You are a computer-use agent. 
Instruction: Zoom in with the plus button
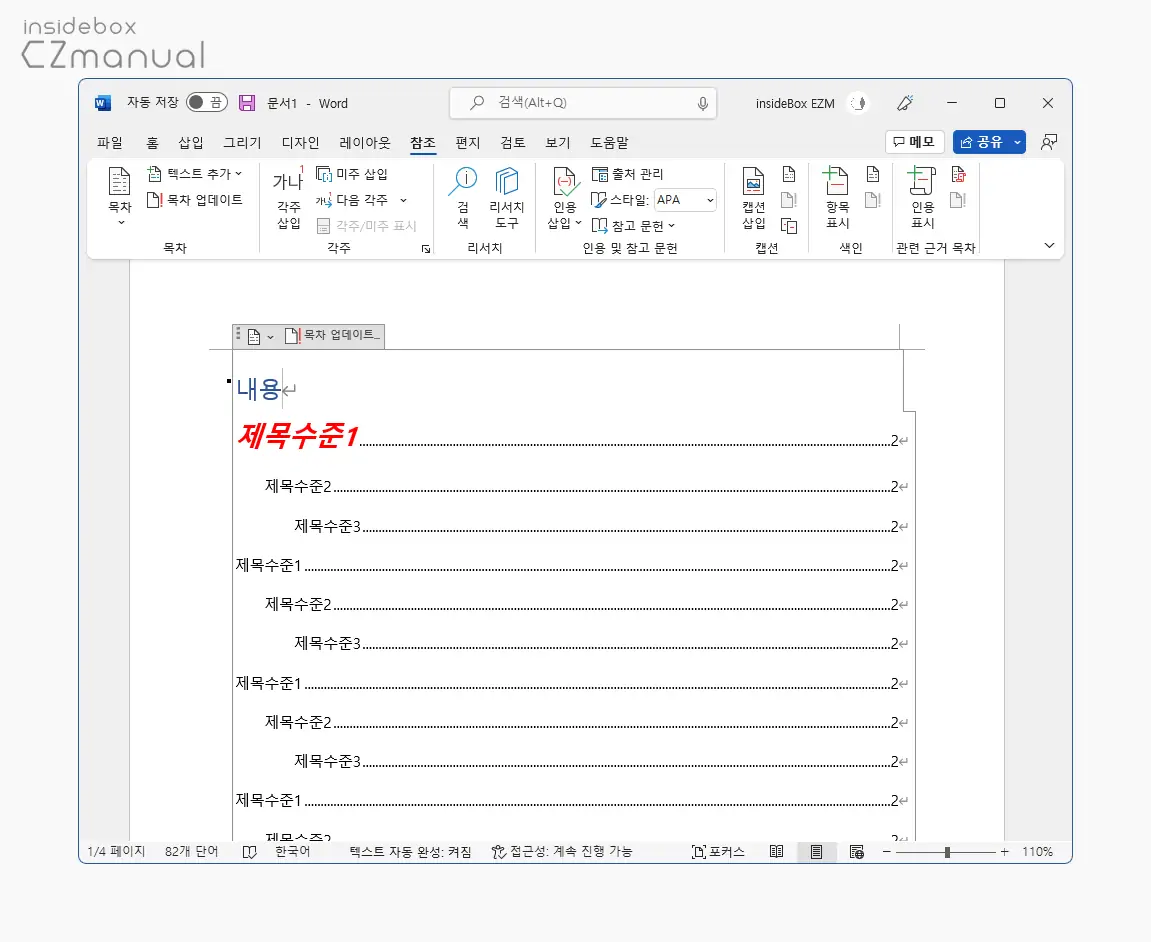[x=1004, y=852]
